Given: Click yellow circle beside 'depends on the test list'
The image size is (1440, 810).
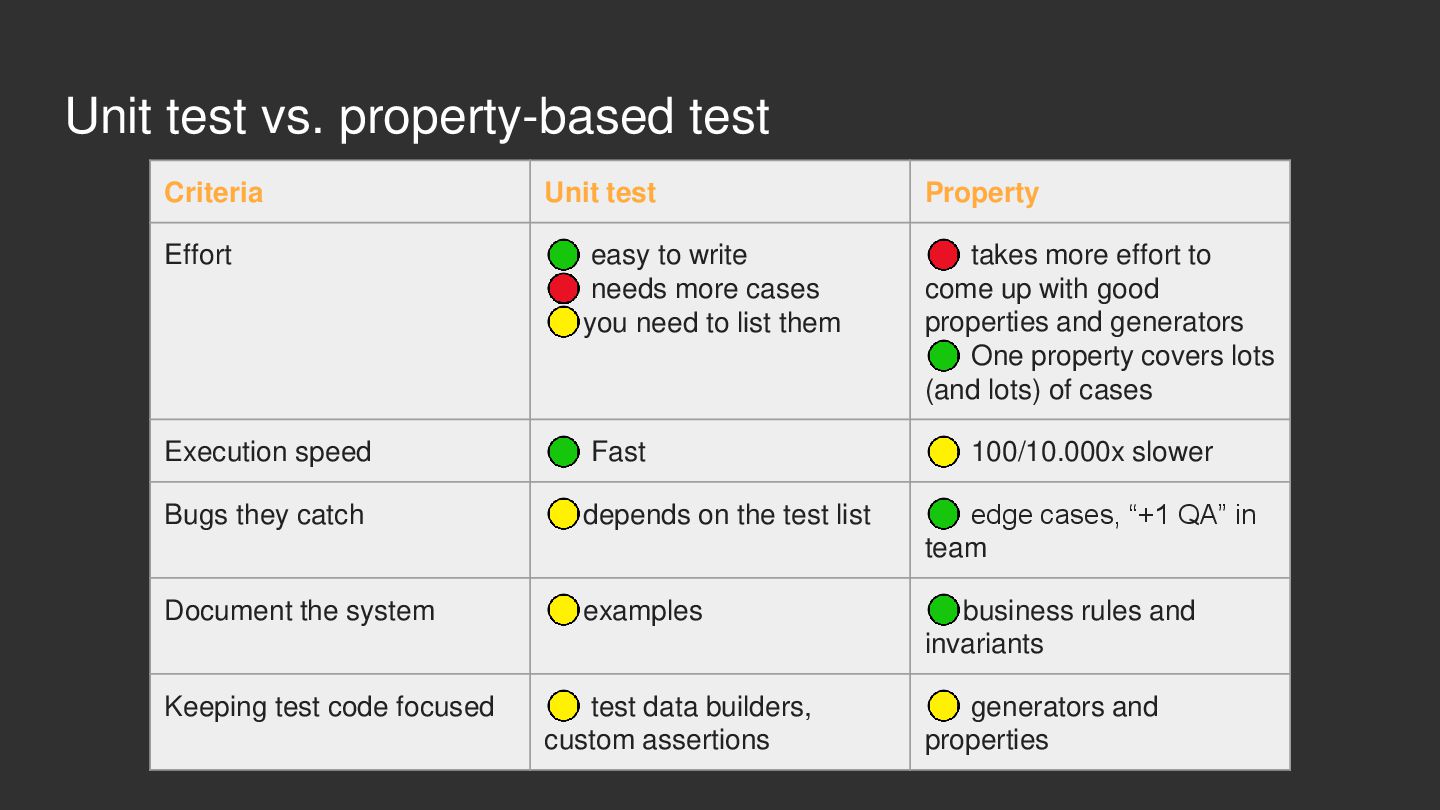Looking at the screenshot, I should [564, 514].
